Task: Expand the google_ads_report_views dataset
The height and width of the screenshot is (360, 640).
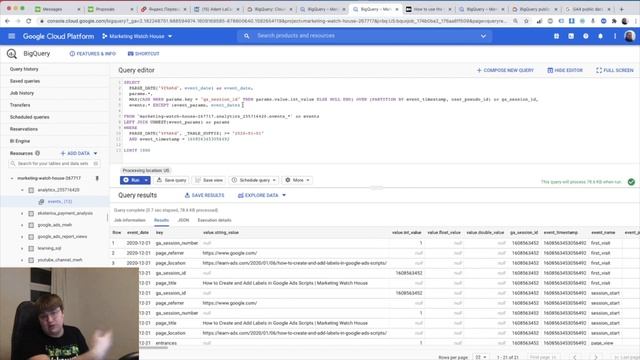Action: (22, 237)
